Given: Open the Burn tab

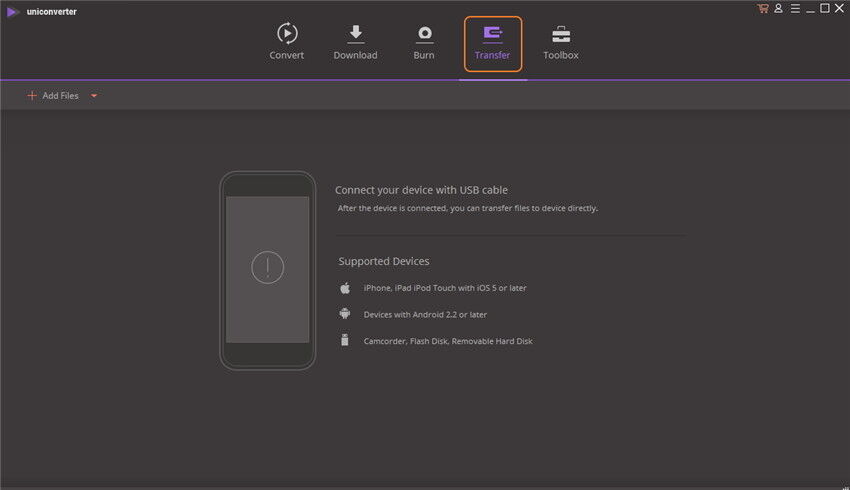Looking at the screenshot, I should coord(424,42).
